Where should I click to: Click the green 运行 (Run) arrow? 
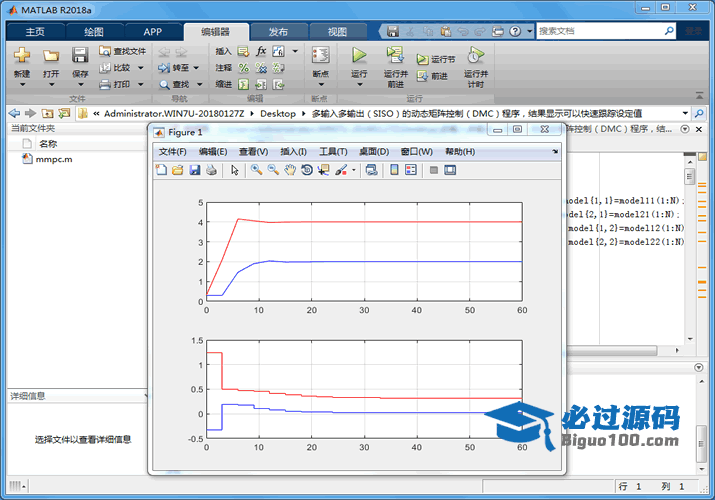tap(359, 55)
